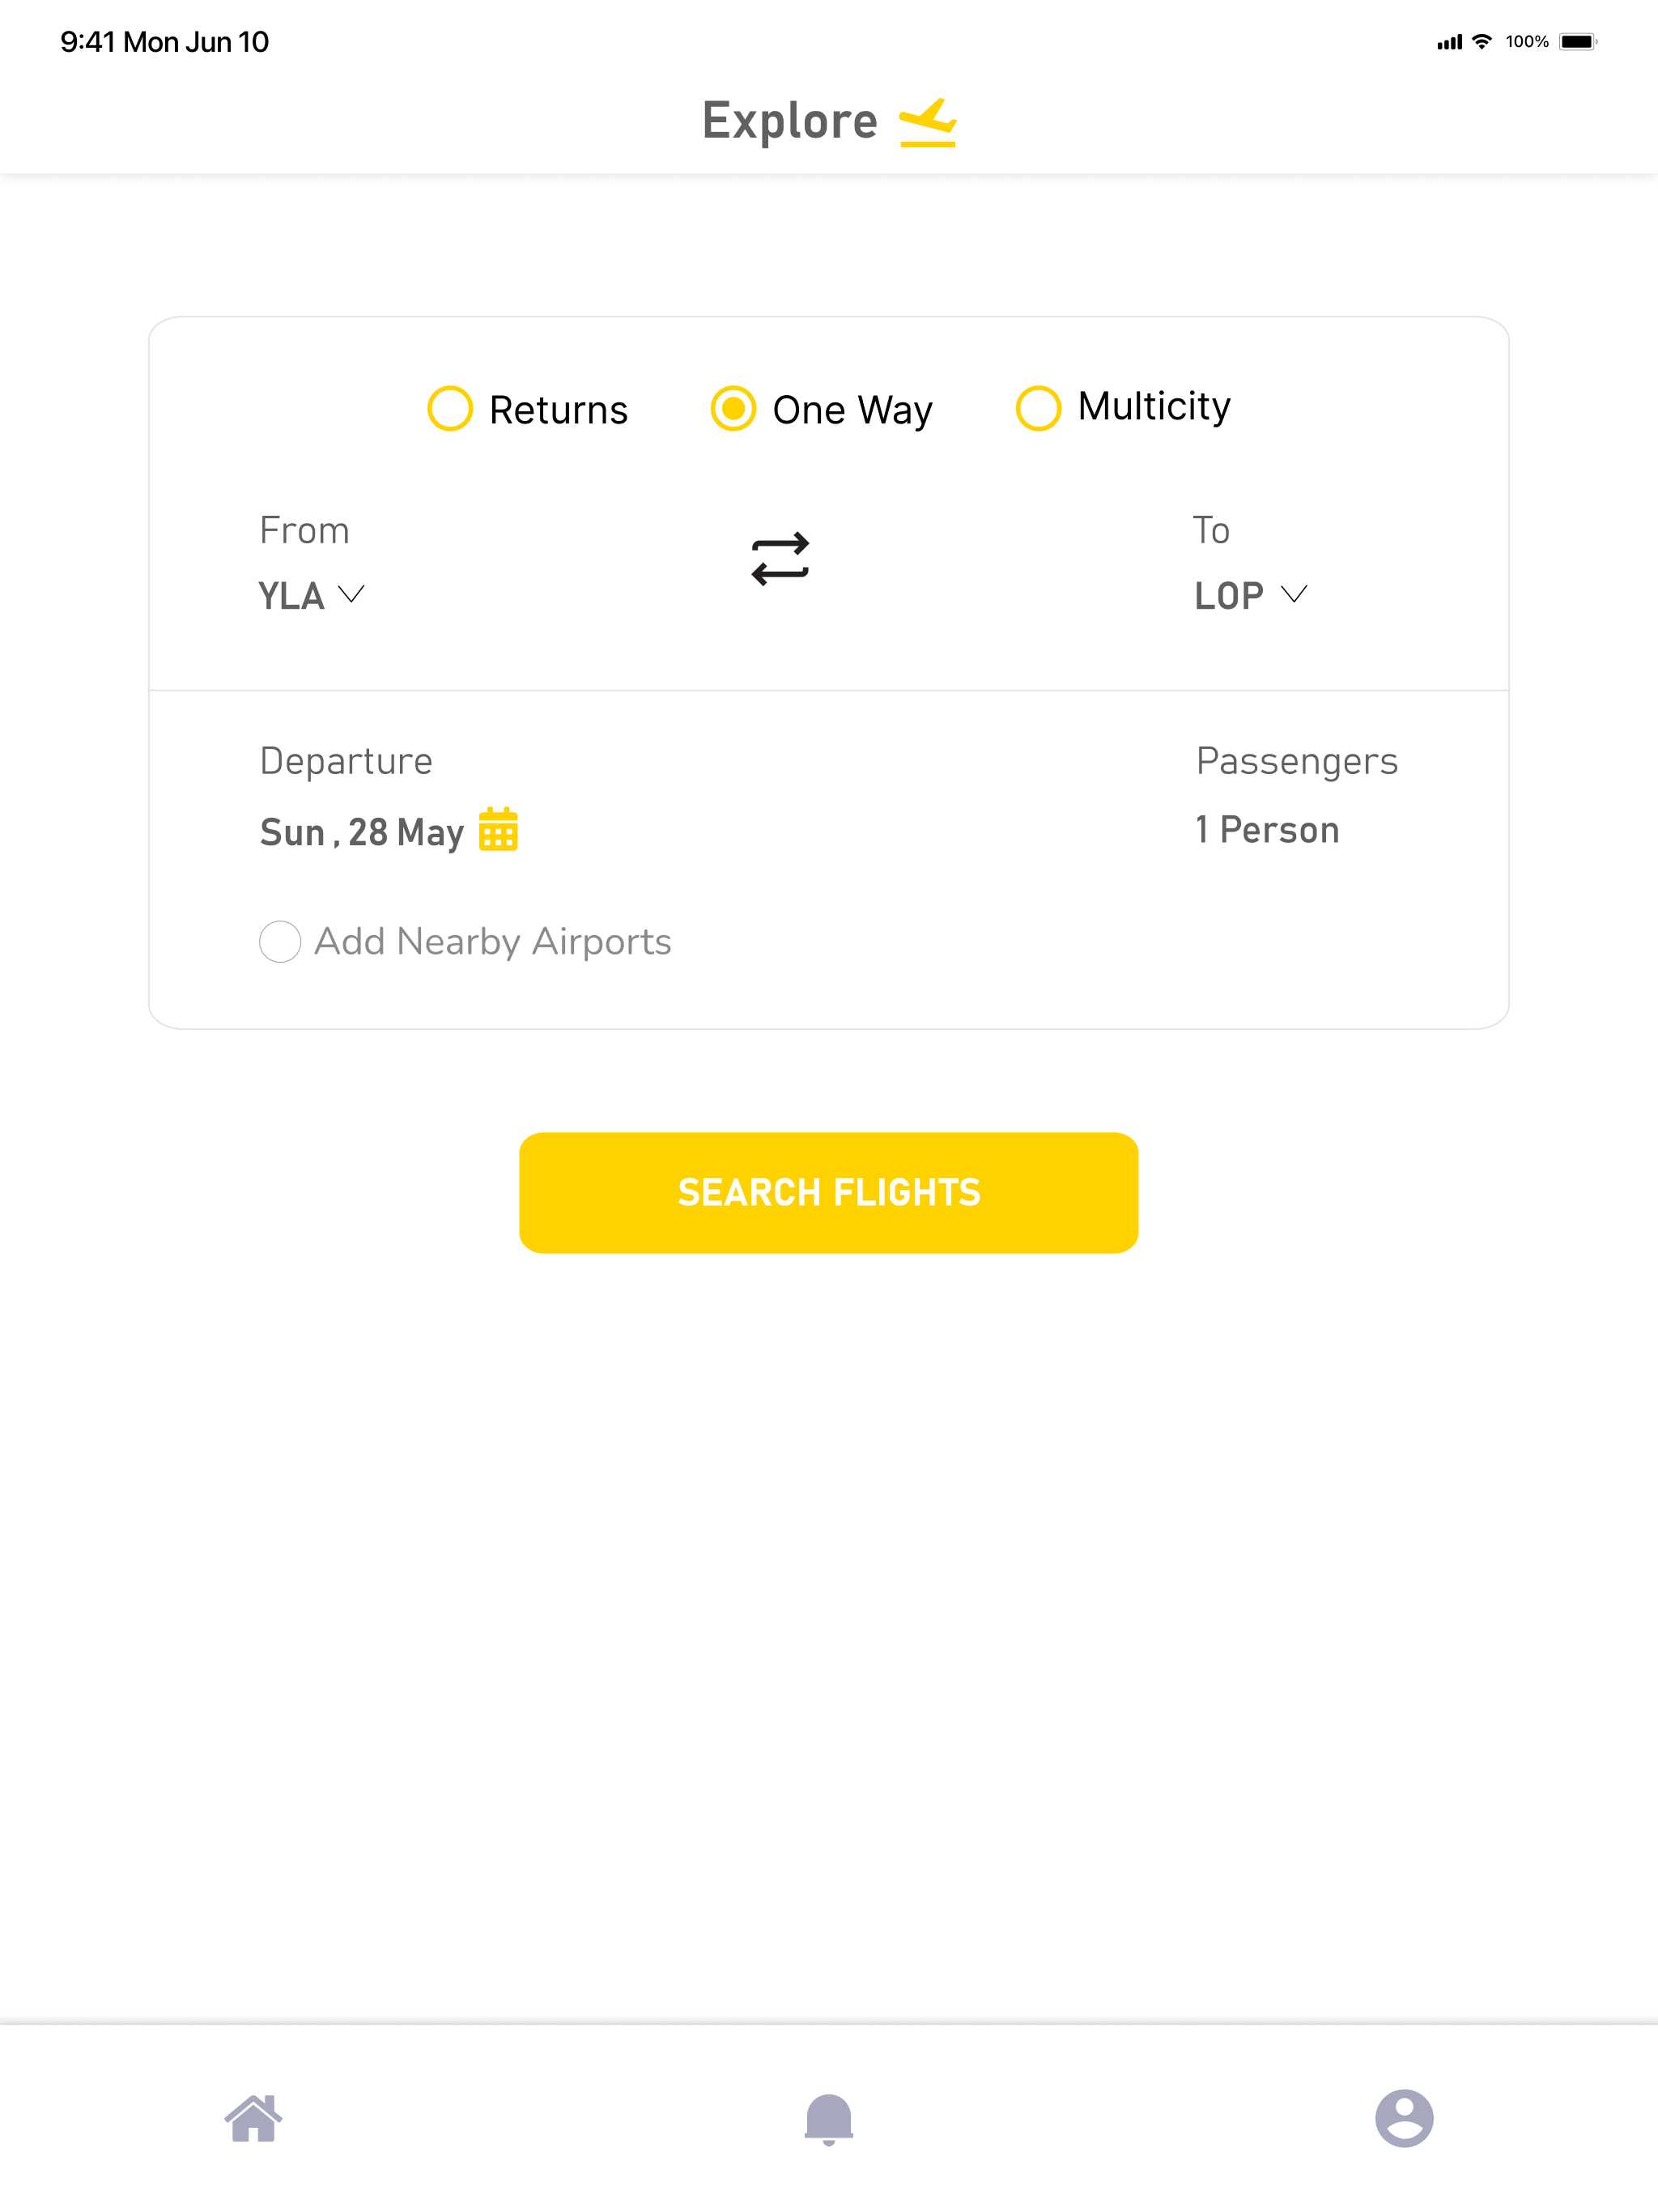Tap the Explore page title
This screenshot has width=1658, height=2212.
[790, 121]
